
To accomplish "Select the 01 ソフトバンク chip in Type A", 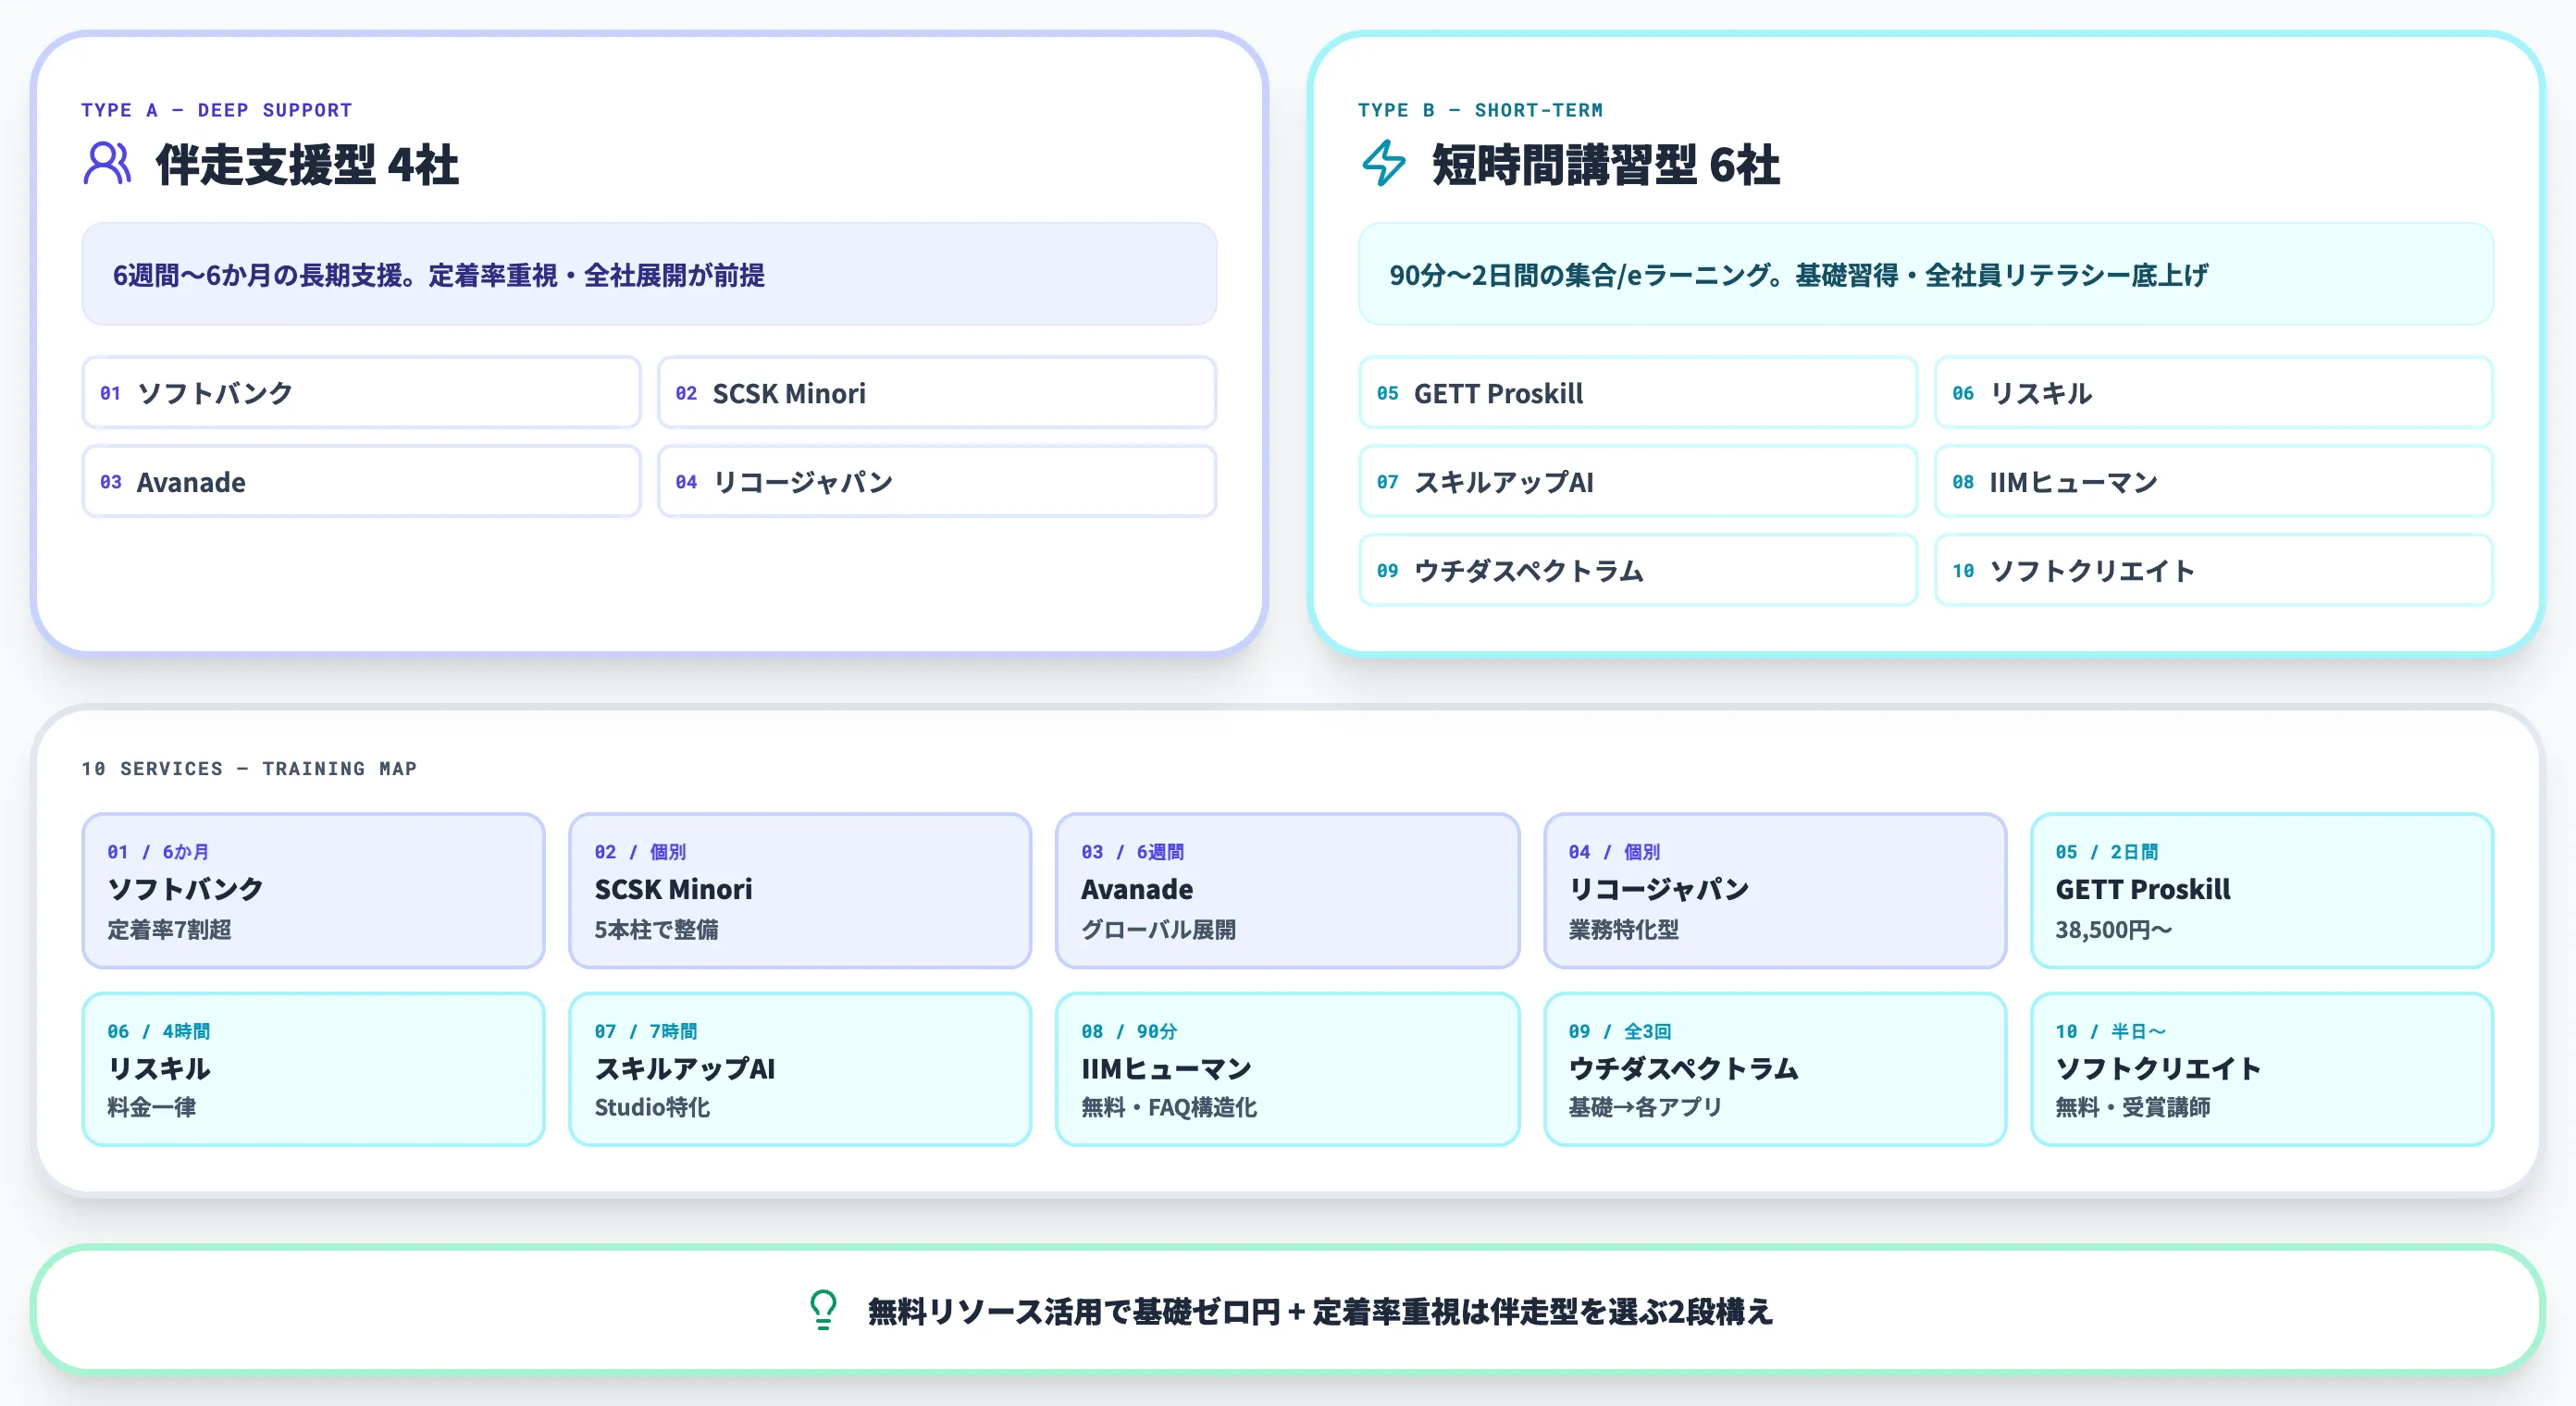I will [x=361, y=393].
